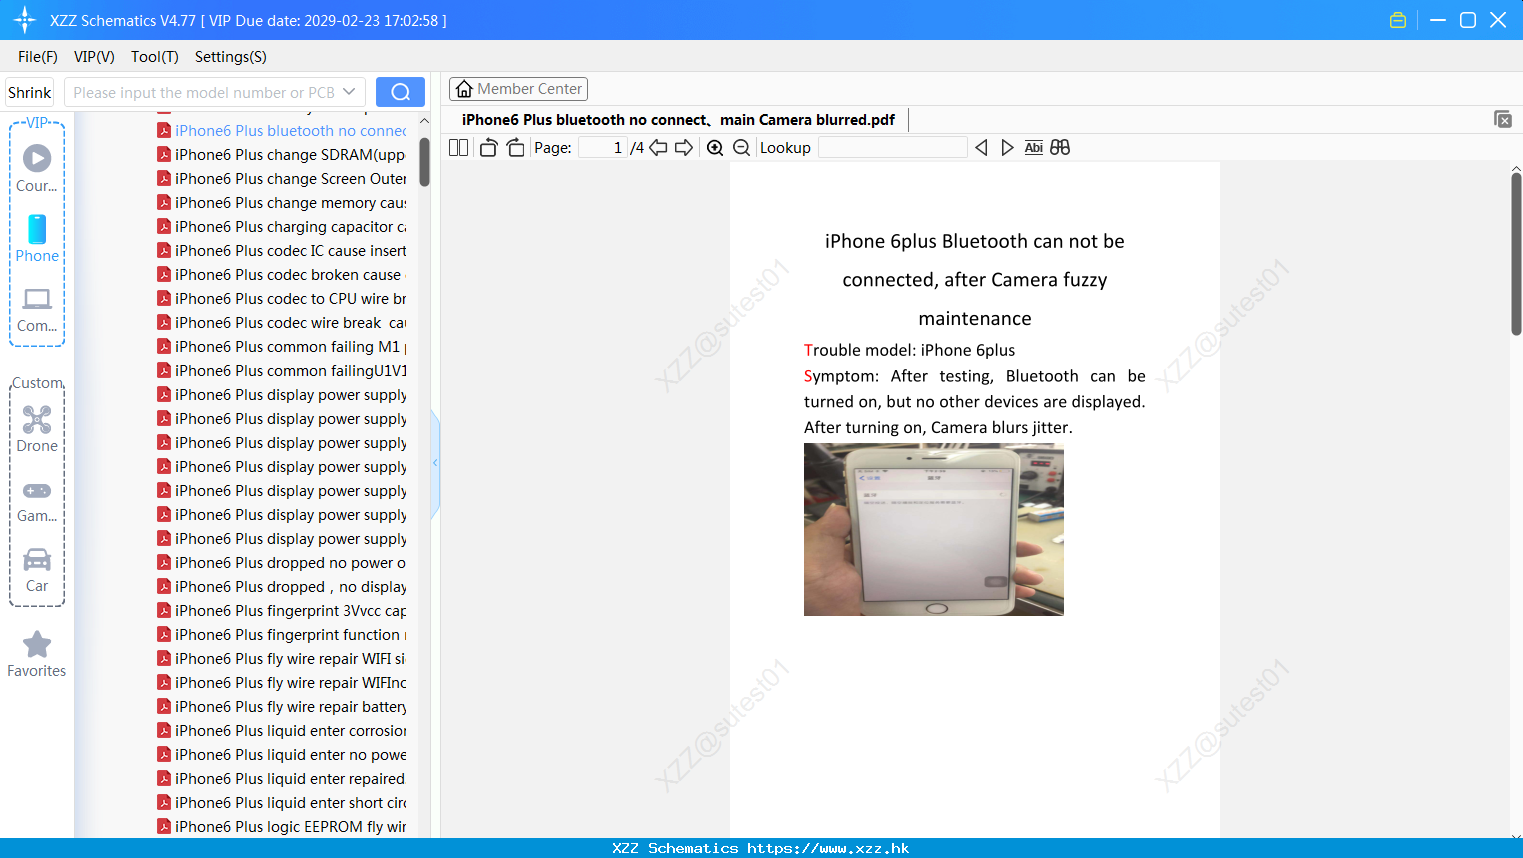Viewport: 1523px width, 858px height.
Task: Open 'iPhone6 Plus fingerprint 3Vvcc' file
Action: tap(282, 610)
